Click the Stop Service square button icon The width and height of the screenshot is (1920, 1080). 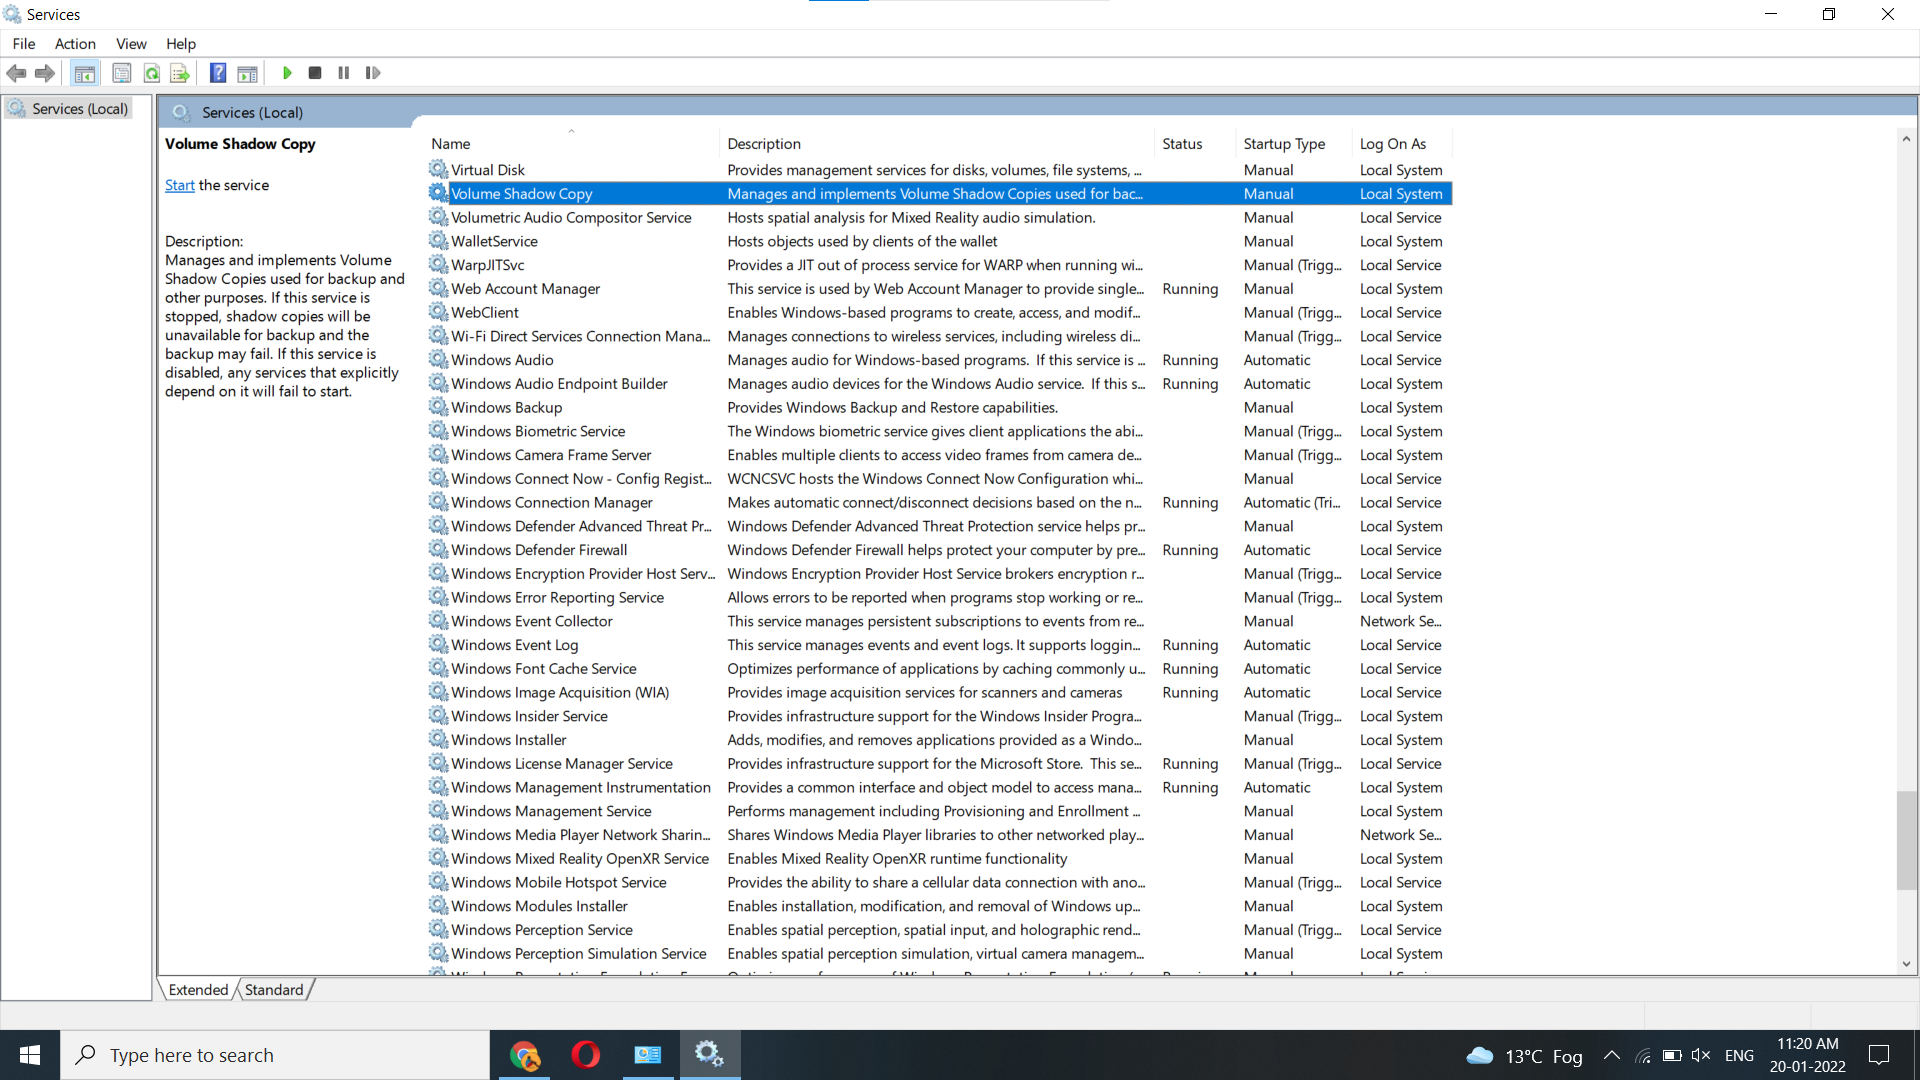click(x=315, y=73)
